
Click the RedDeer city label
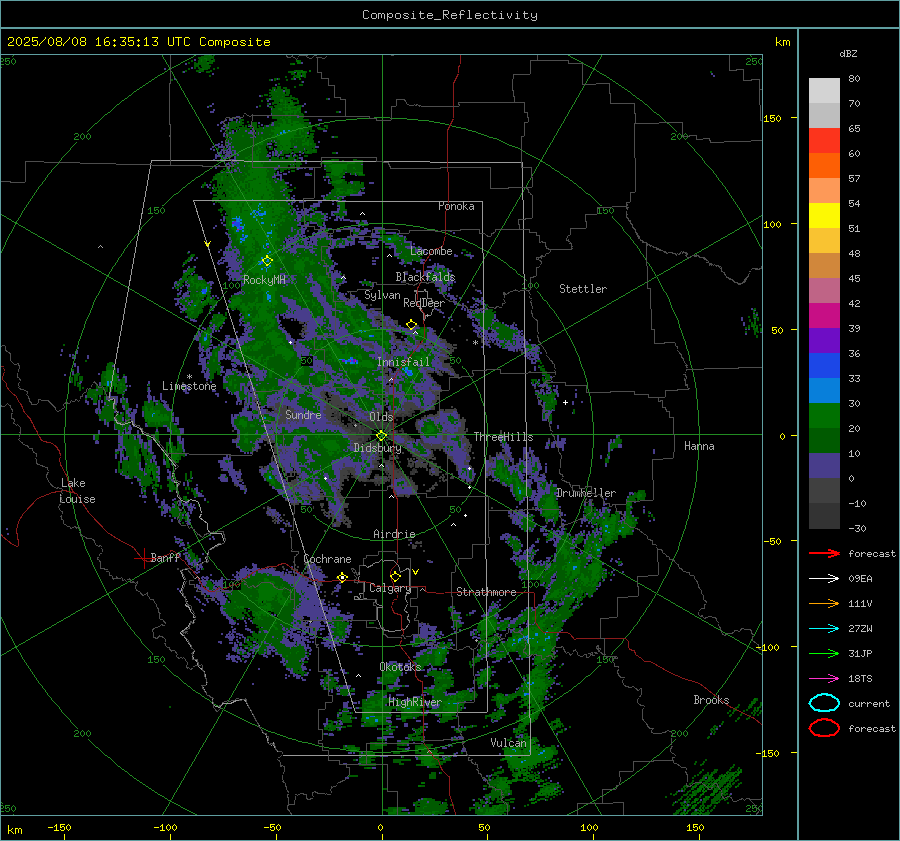pyautogui.click(x=424, y=303)
